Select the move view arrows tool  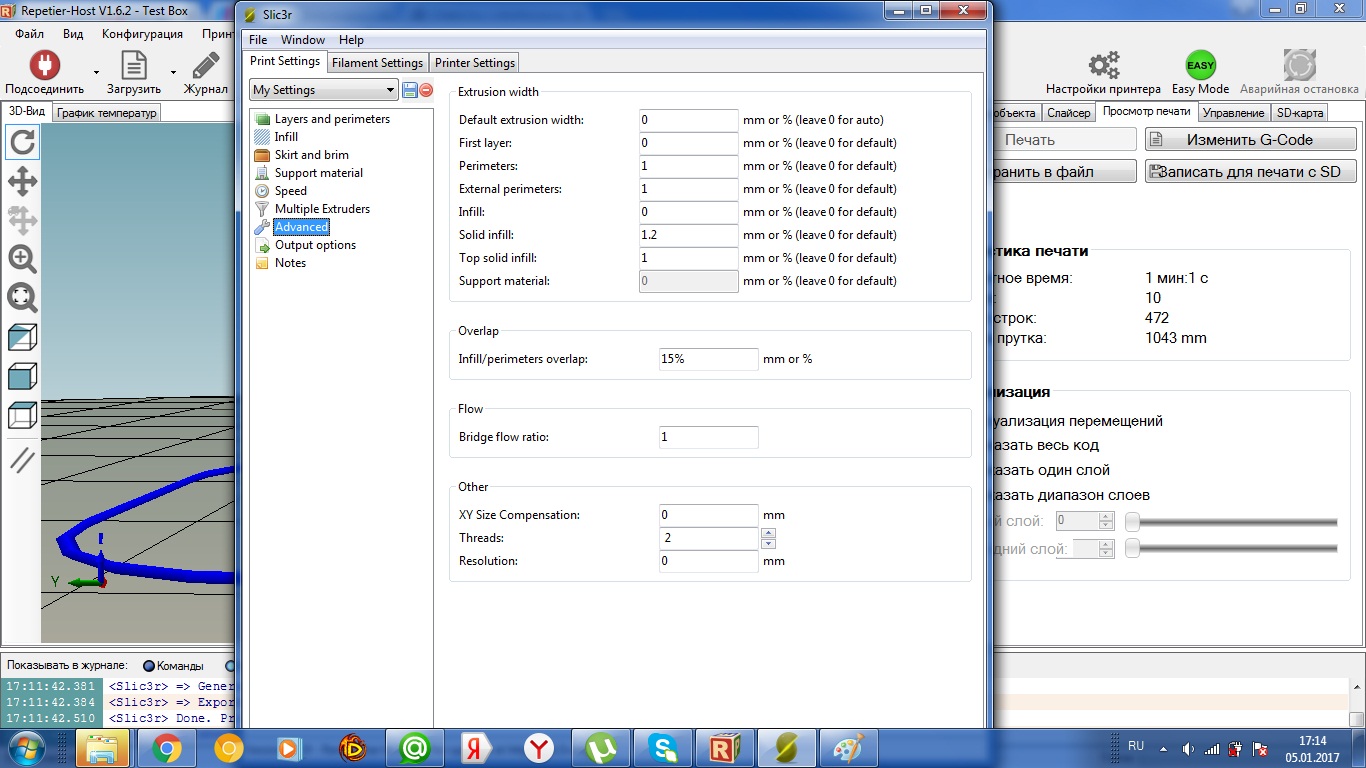tap(22, 181)
